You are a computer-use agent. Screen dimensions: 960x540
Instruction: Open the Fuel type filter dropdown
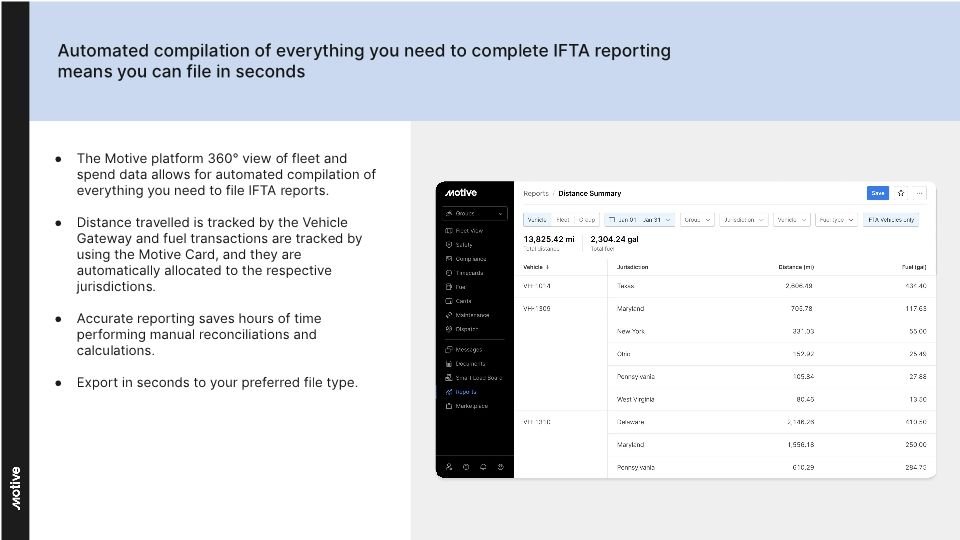(836, 220)
